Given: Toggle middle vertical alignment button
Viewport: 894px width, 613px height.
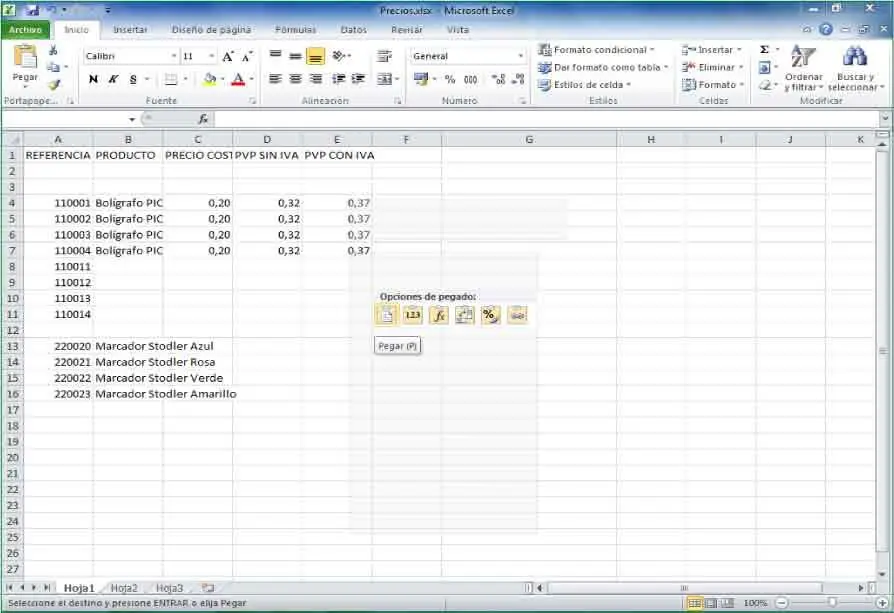Looking at the screenshot, I should (x=315, y=57).
